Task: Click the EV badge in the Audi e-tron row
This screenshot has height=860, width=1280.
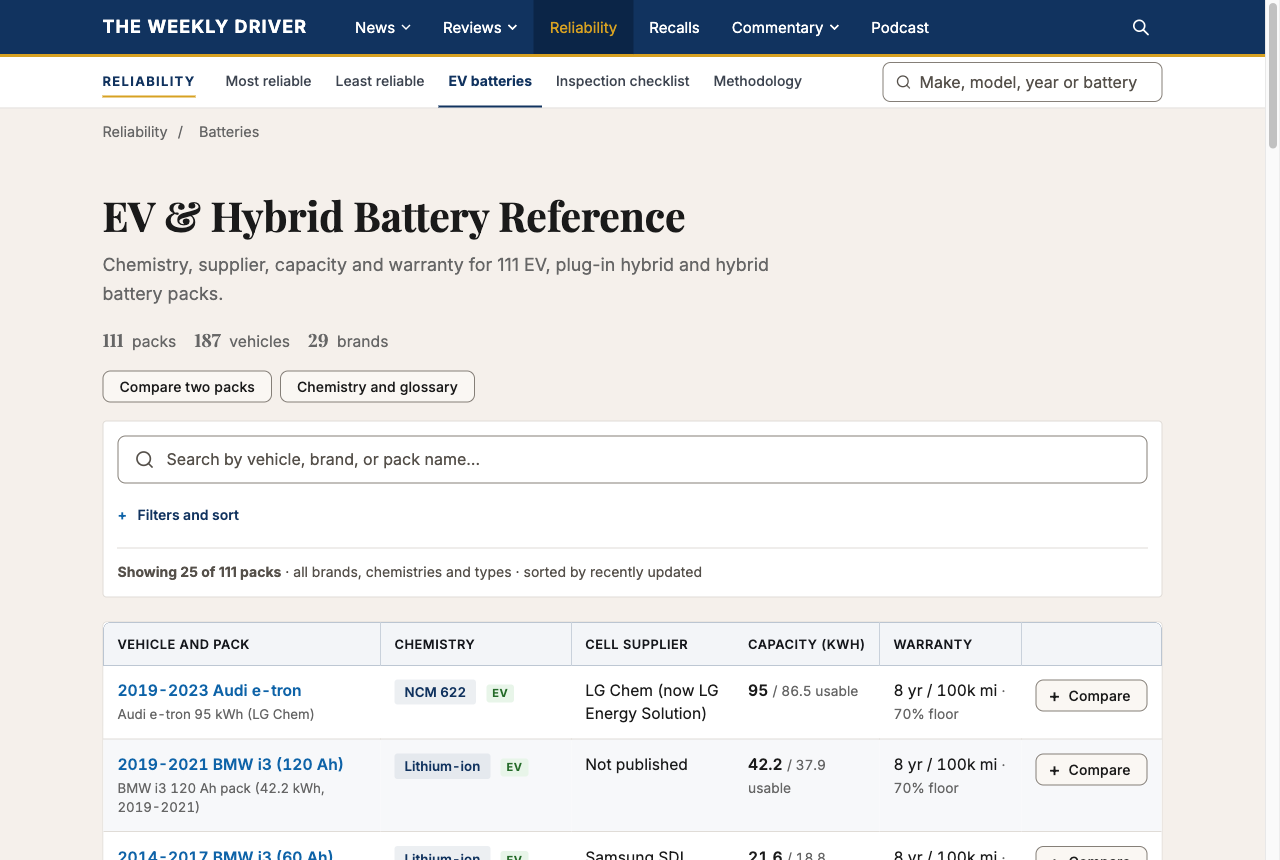Action: tap(500, 693)
